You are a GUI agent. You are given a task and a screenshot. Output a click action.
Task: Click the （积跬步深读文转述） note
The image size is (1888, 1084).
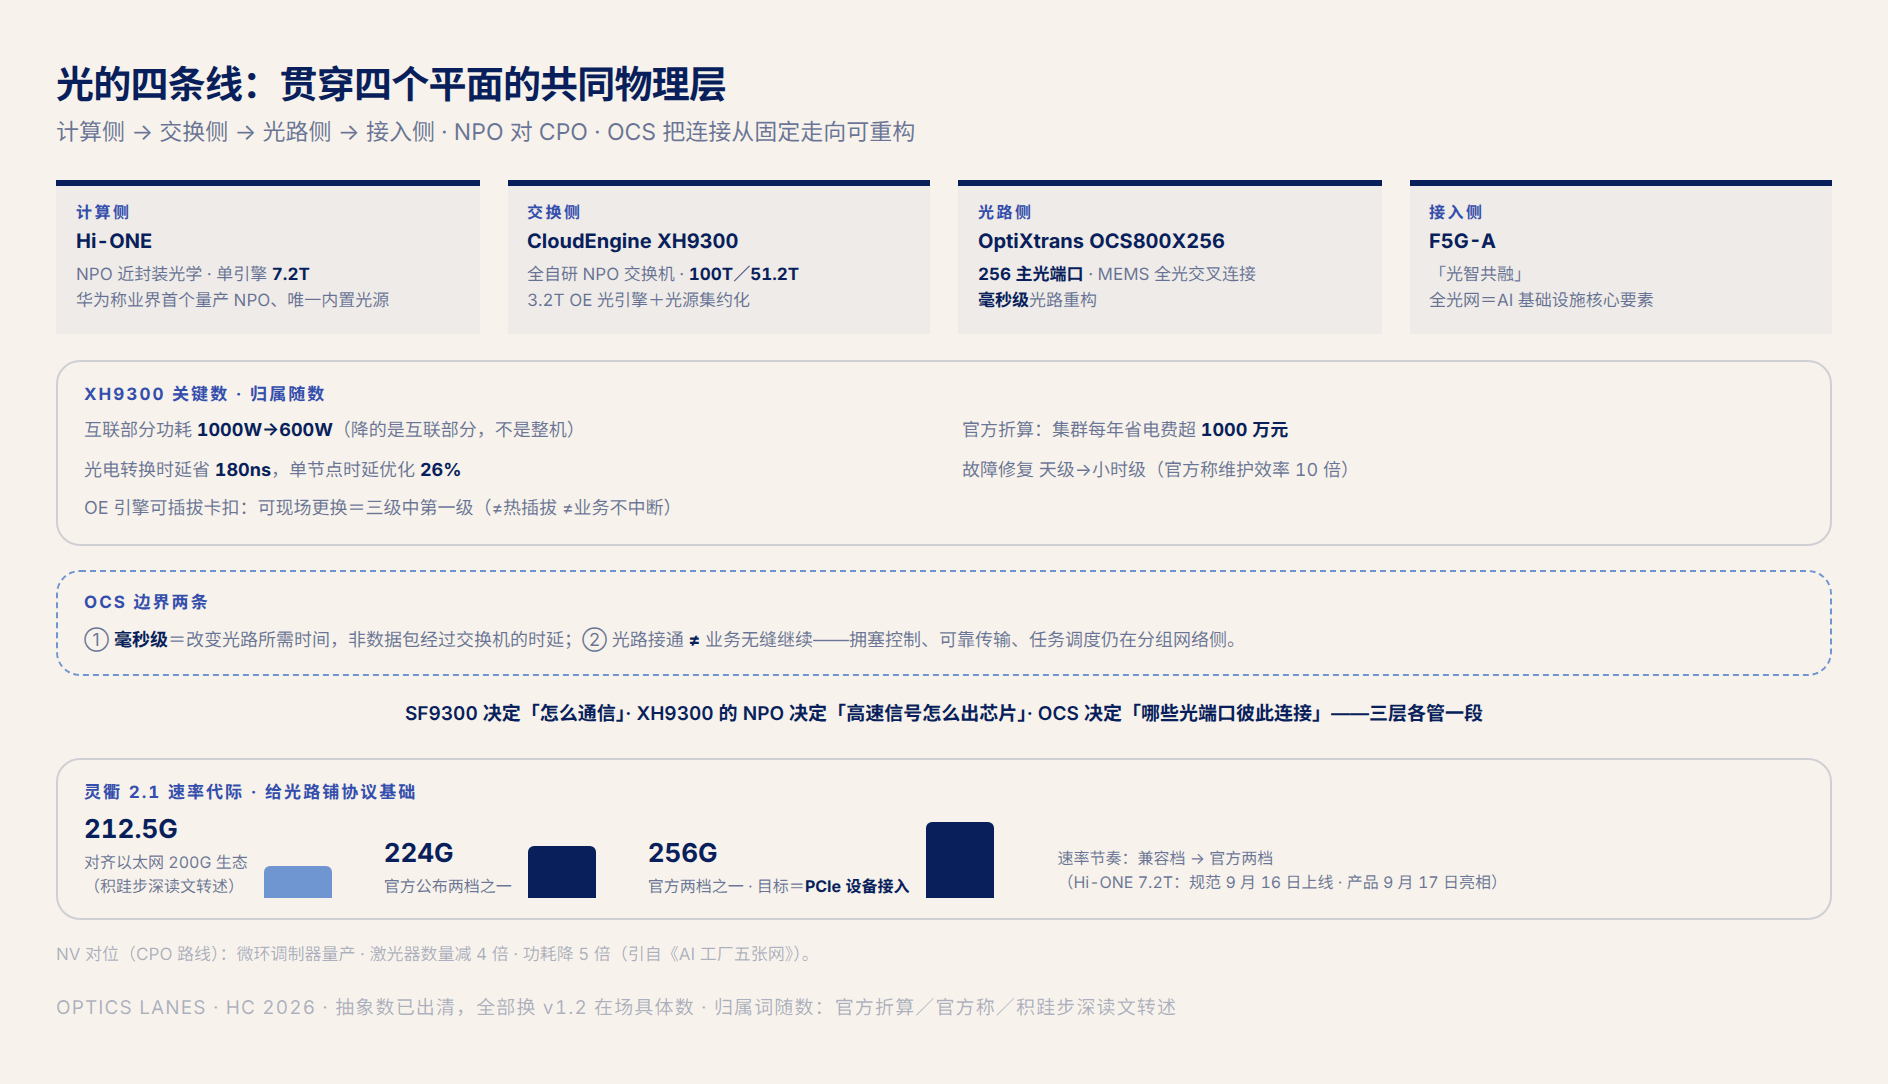tap(164, 886)
